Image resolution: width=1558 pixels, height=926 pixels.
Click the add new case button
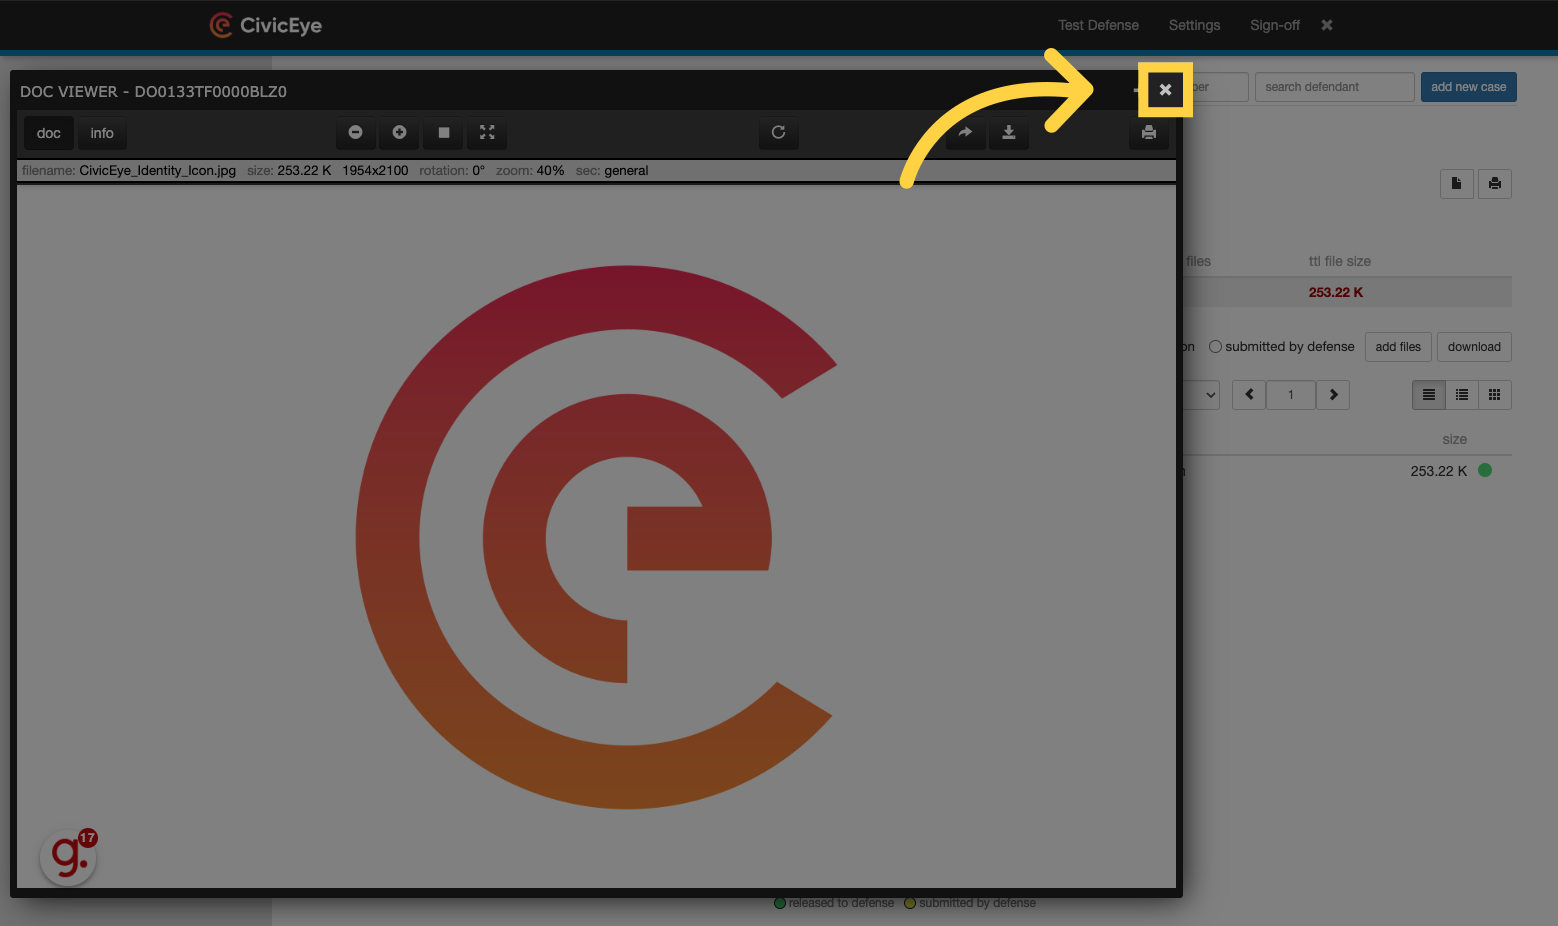(1468, 87)
